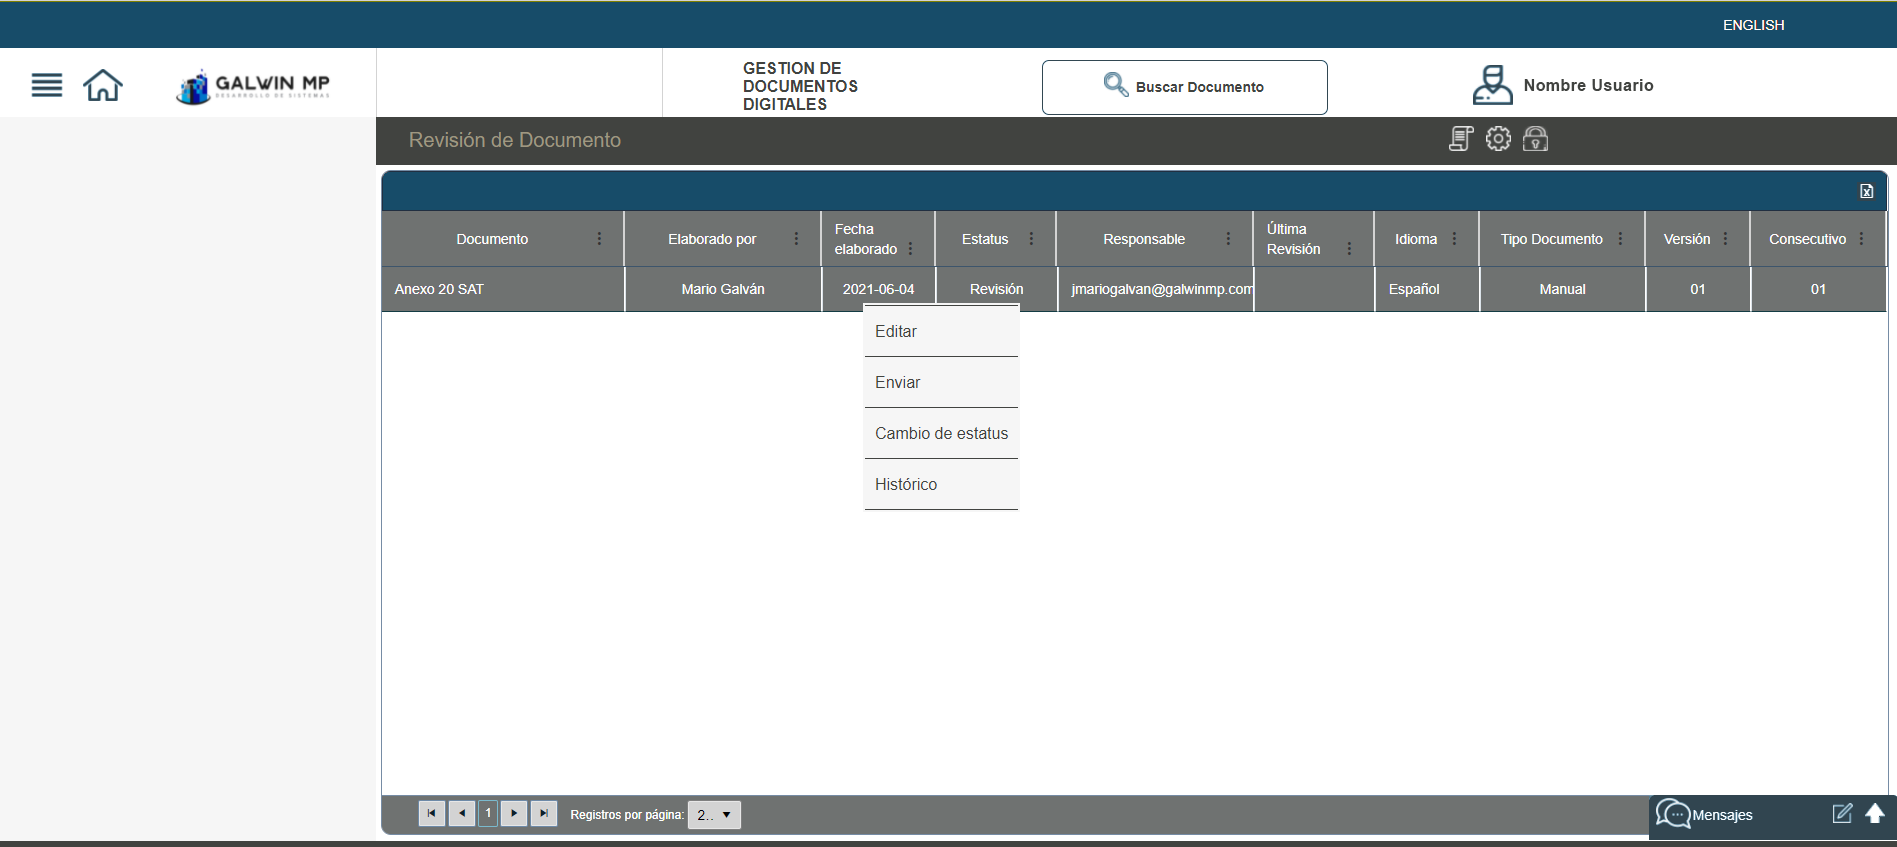Click the magnifier search icon

tap(1115, 85)
